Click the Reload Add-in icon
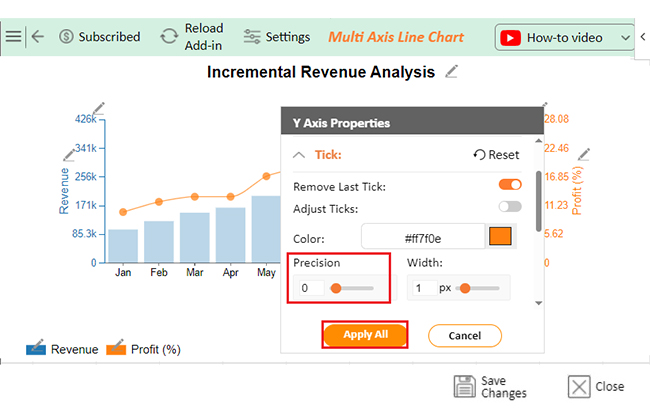 point(170,37)
